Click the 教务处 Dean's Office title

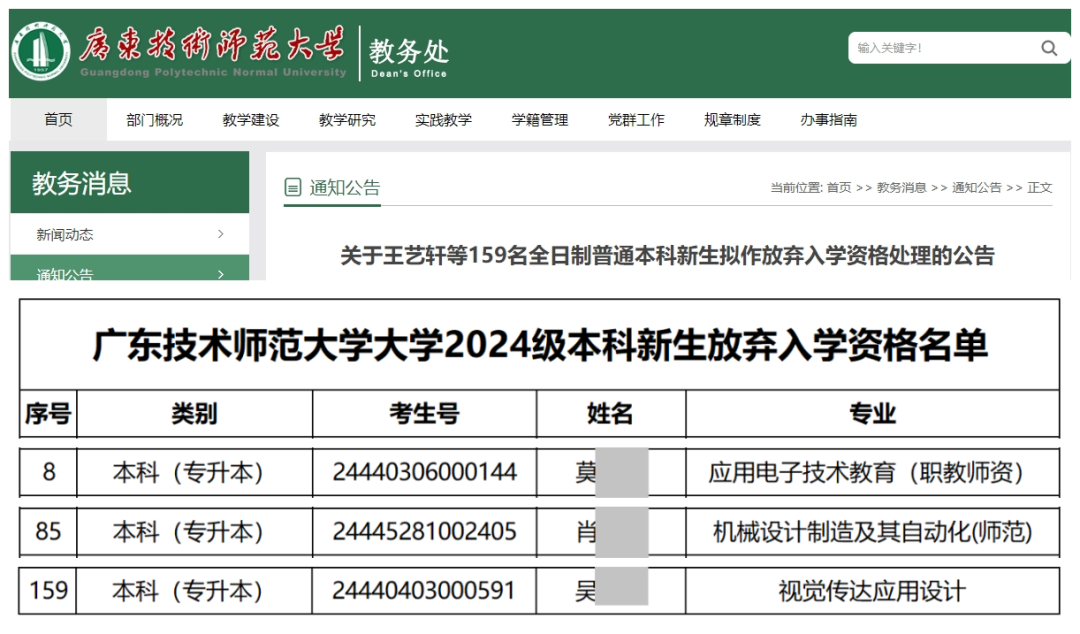click(409, 57)
